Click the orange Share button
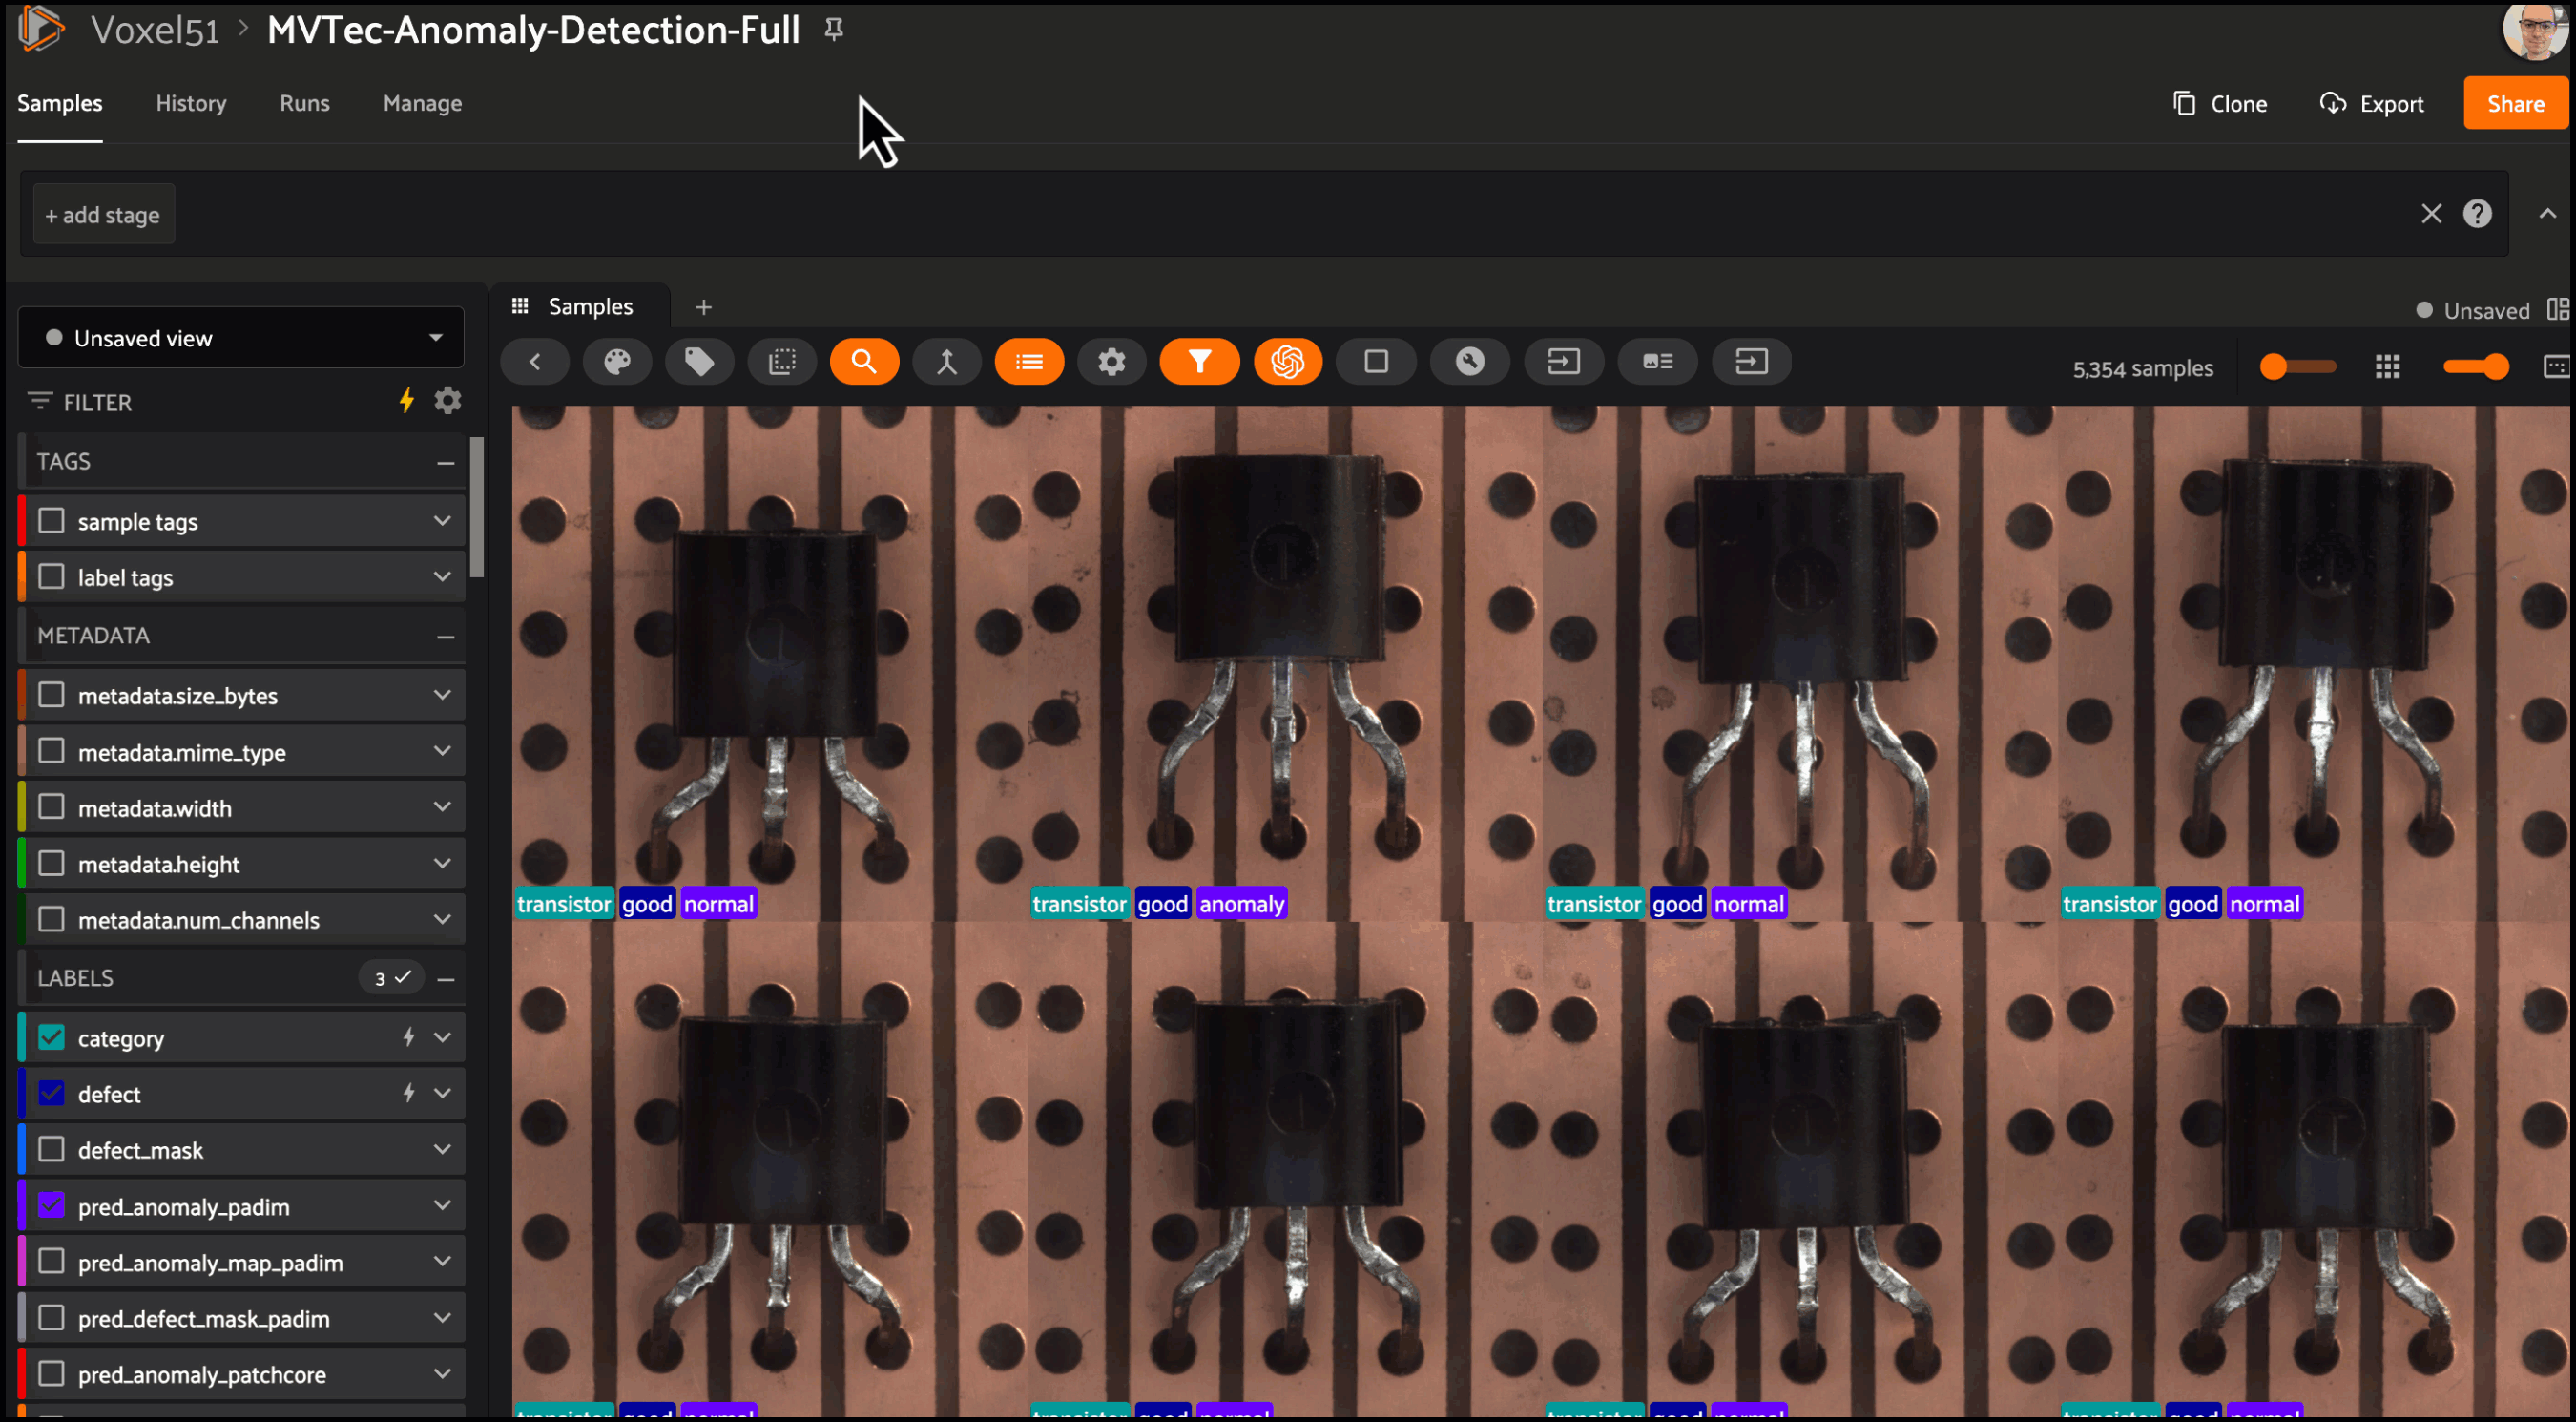This screenshot has width=2576, height=1422. [x=2514, y=103]
